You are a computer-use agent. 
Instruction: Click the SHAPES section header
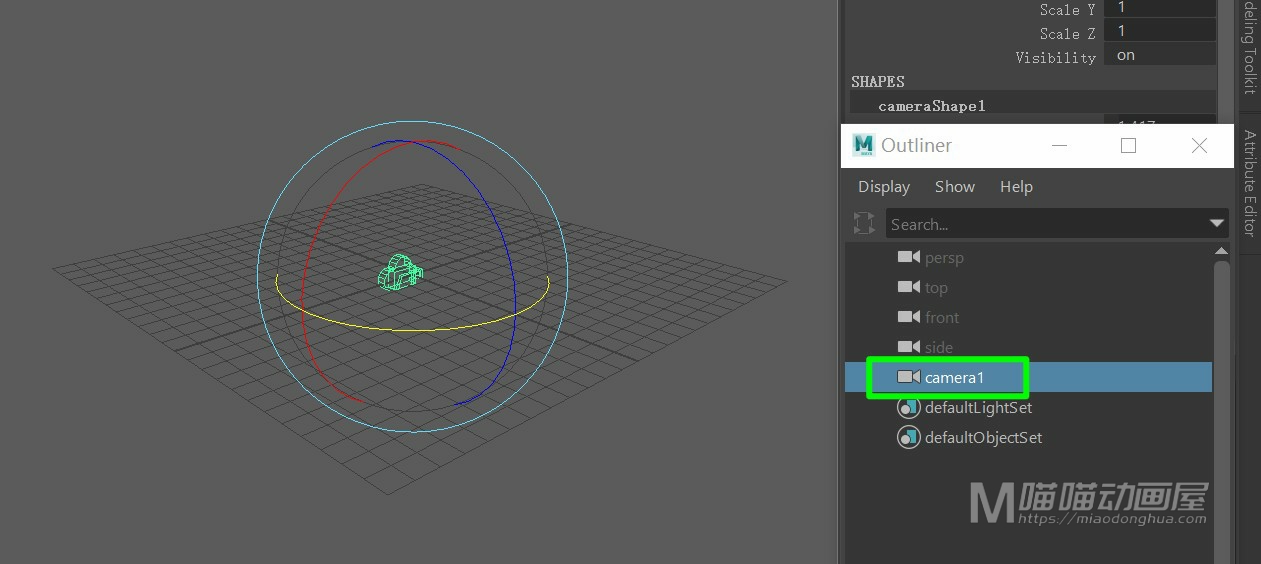point(878,82)
